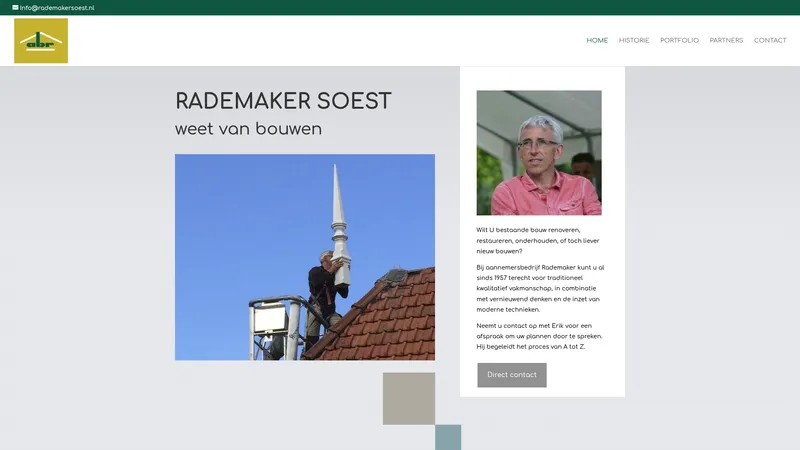The image size is (800, 450).
Task: Open the Portfolio menu item
Action: [679, 40]
